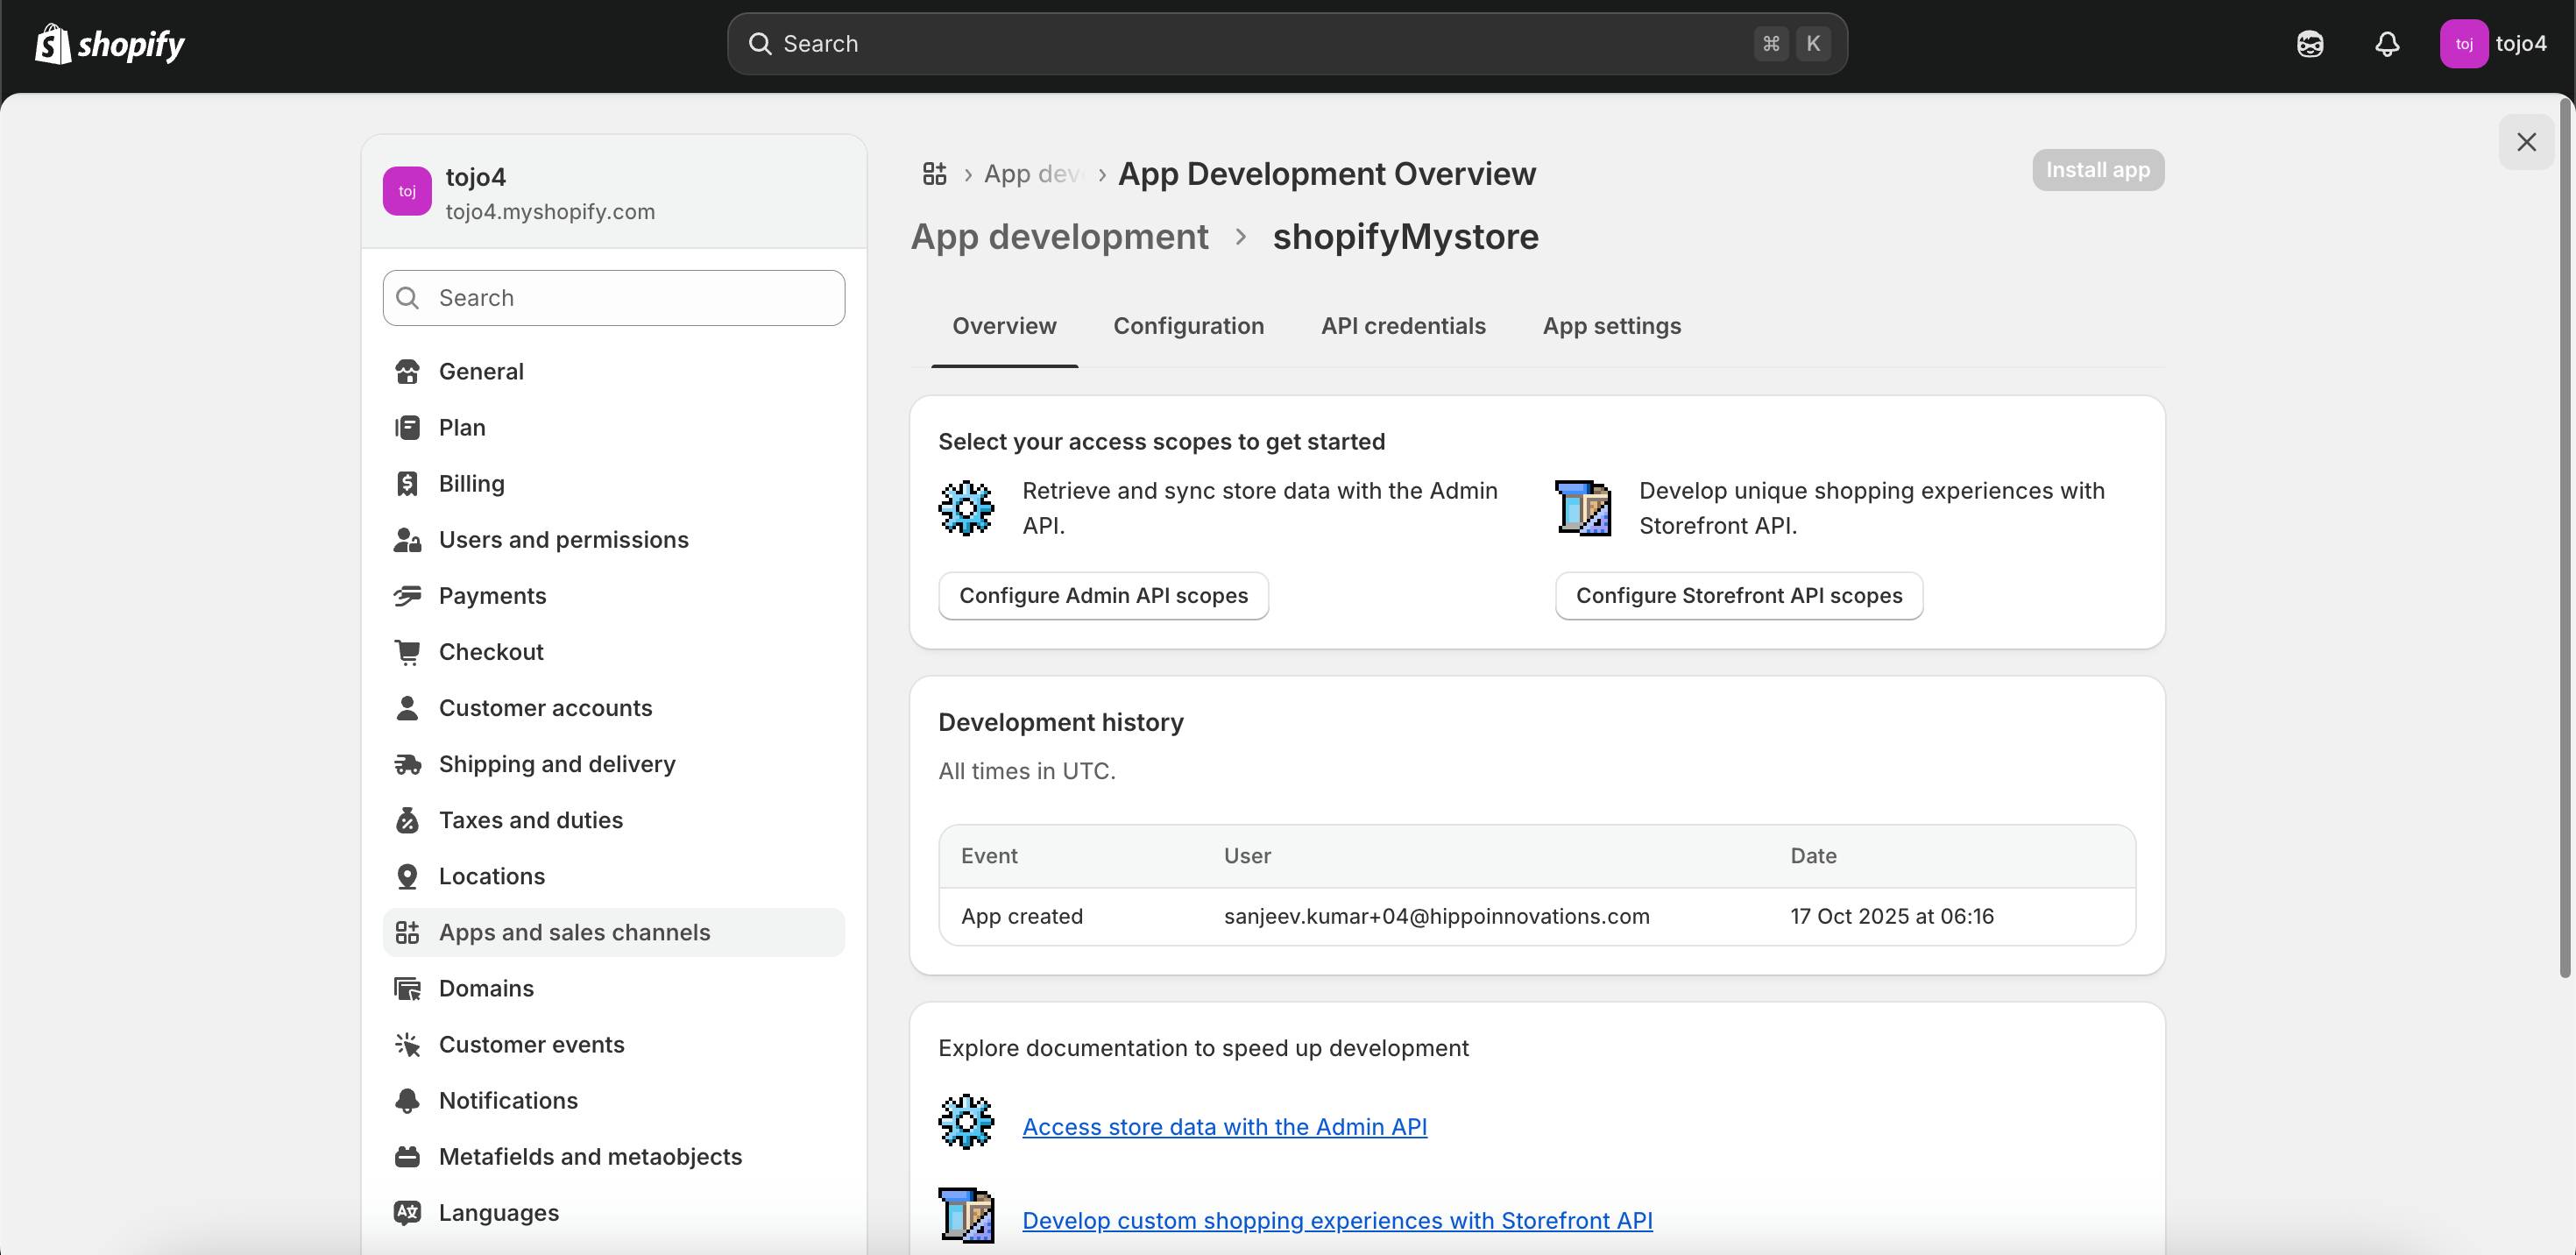Screen dimensions: 2576x1255
Task: Click the Sidekick assistant icon in top bar
Action: (2310, 44)
